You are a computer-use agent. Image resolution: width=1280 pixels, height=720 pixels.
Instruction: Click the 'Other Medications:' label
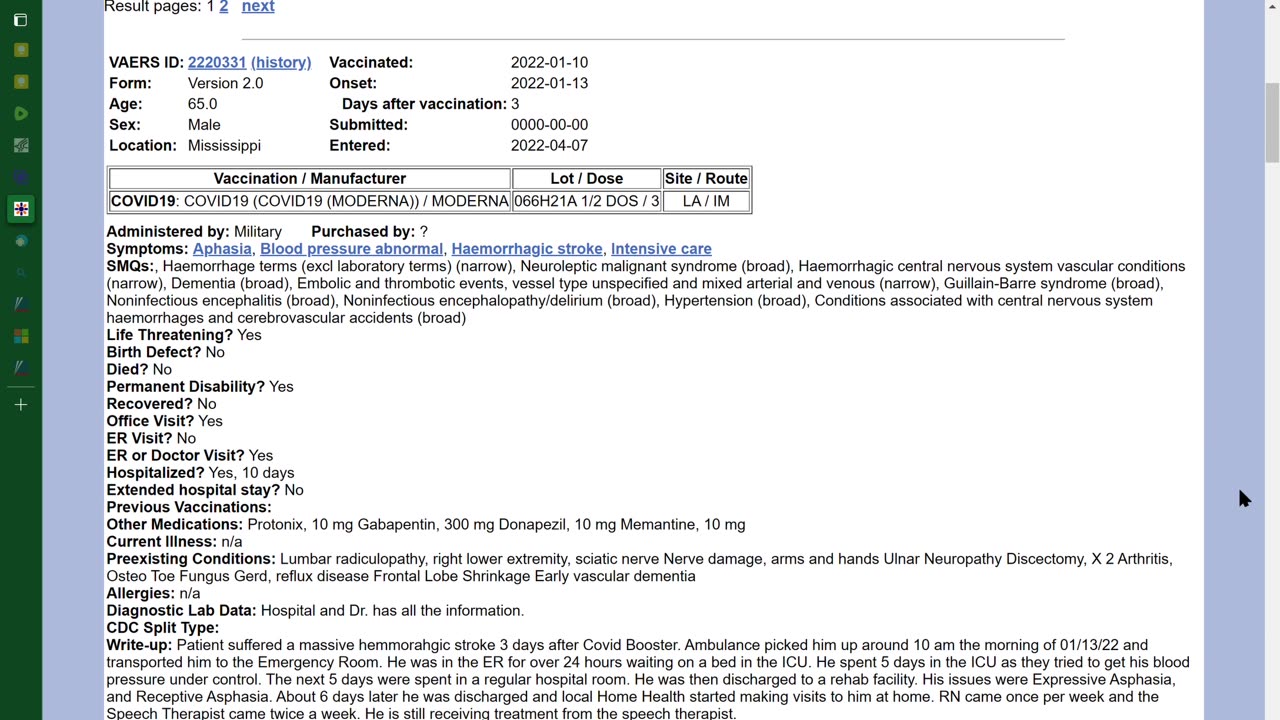pyautogui.click(x=175, y=525)
